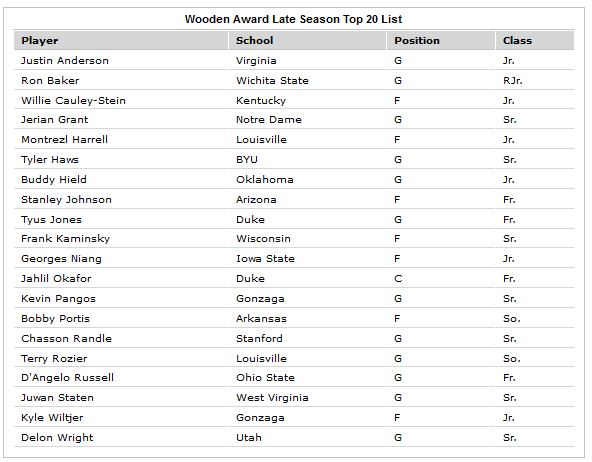The image size is (592, 462).
Task: Click the School column header
Action: 254,41
